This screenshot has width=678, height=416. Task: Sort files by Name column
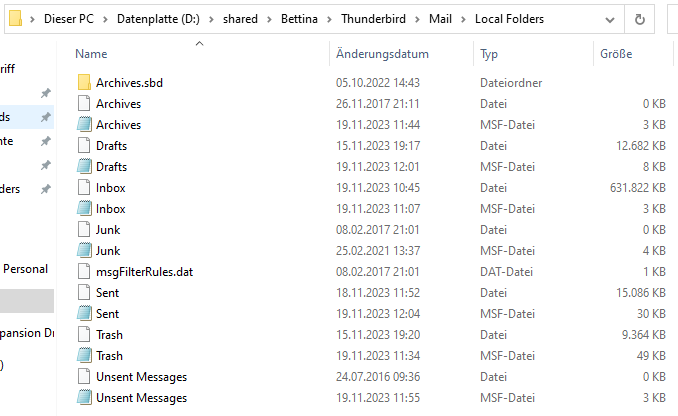(91, 54)
